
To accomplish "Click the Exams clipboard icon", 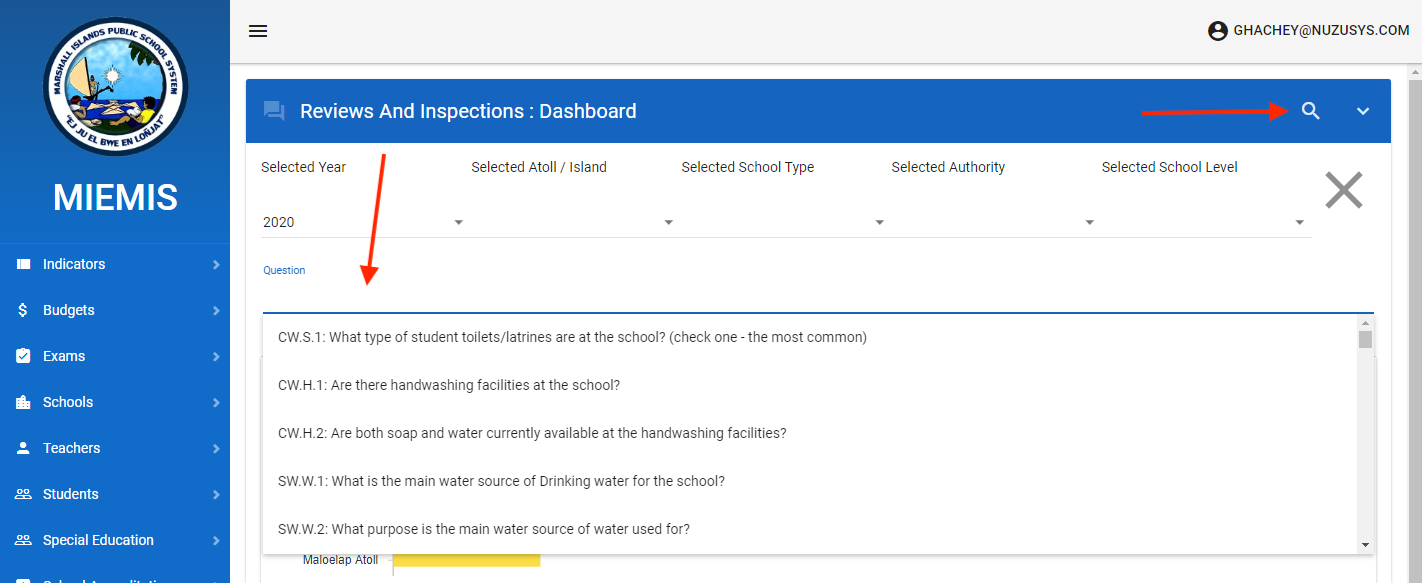I will pos(24,356).
